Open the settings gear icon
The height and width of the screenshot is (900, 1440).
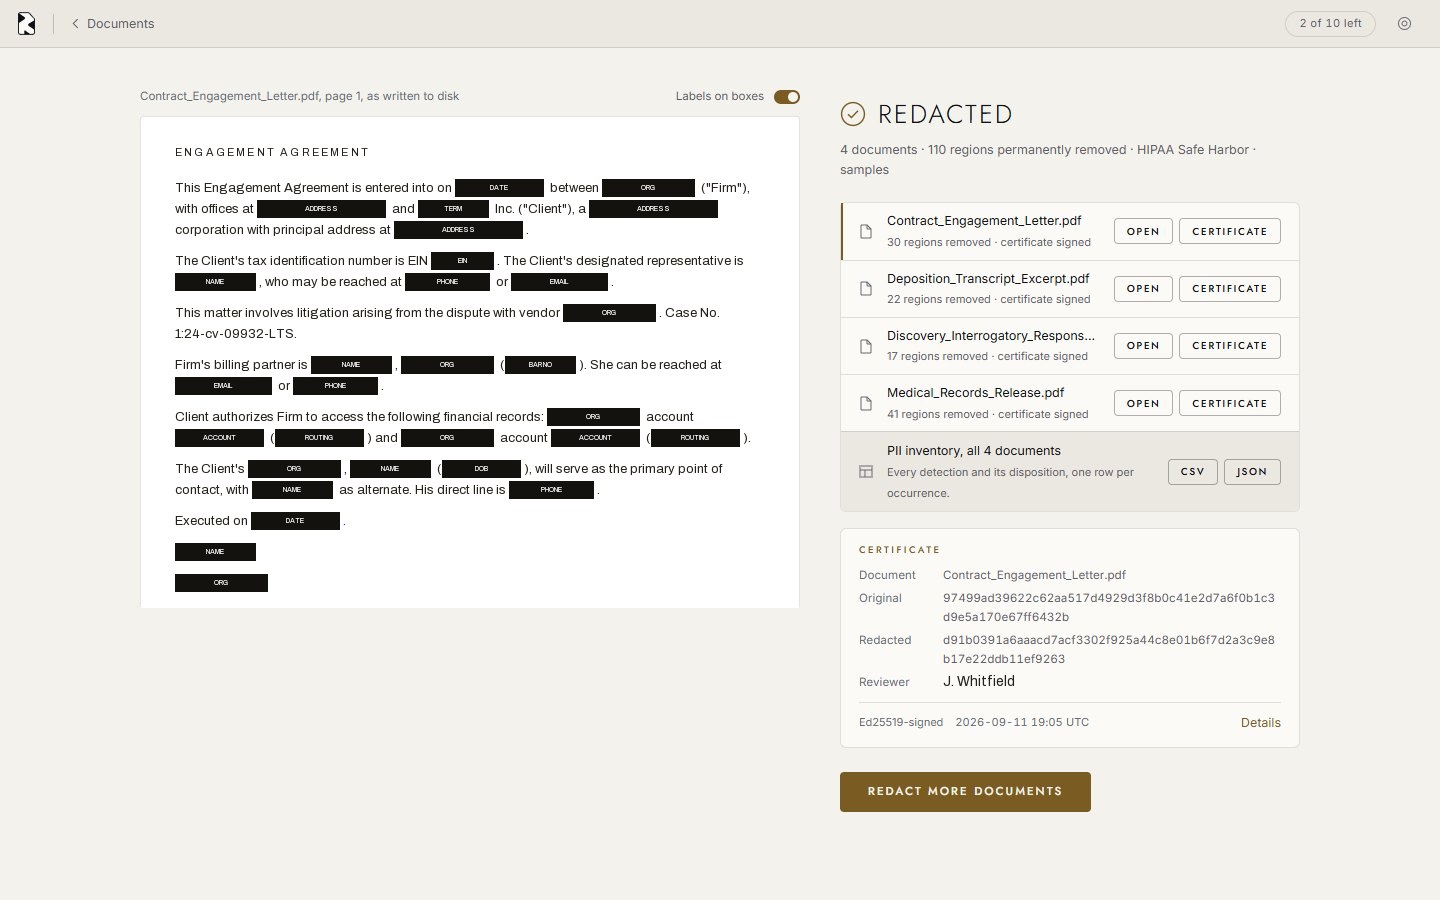point(1404,23)
